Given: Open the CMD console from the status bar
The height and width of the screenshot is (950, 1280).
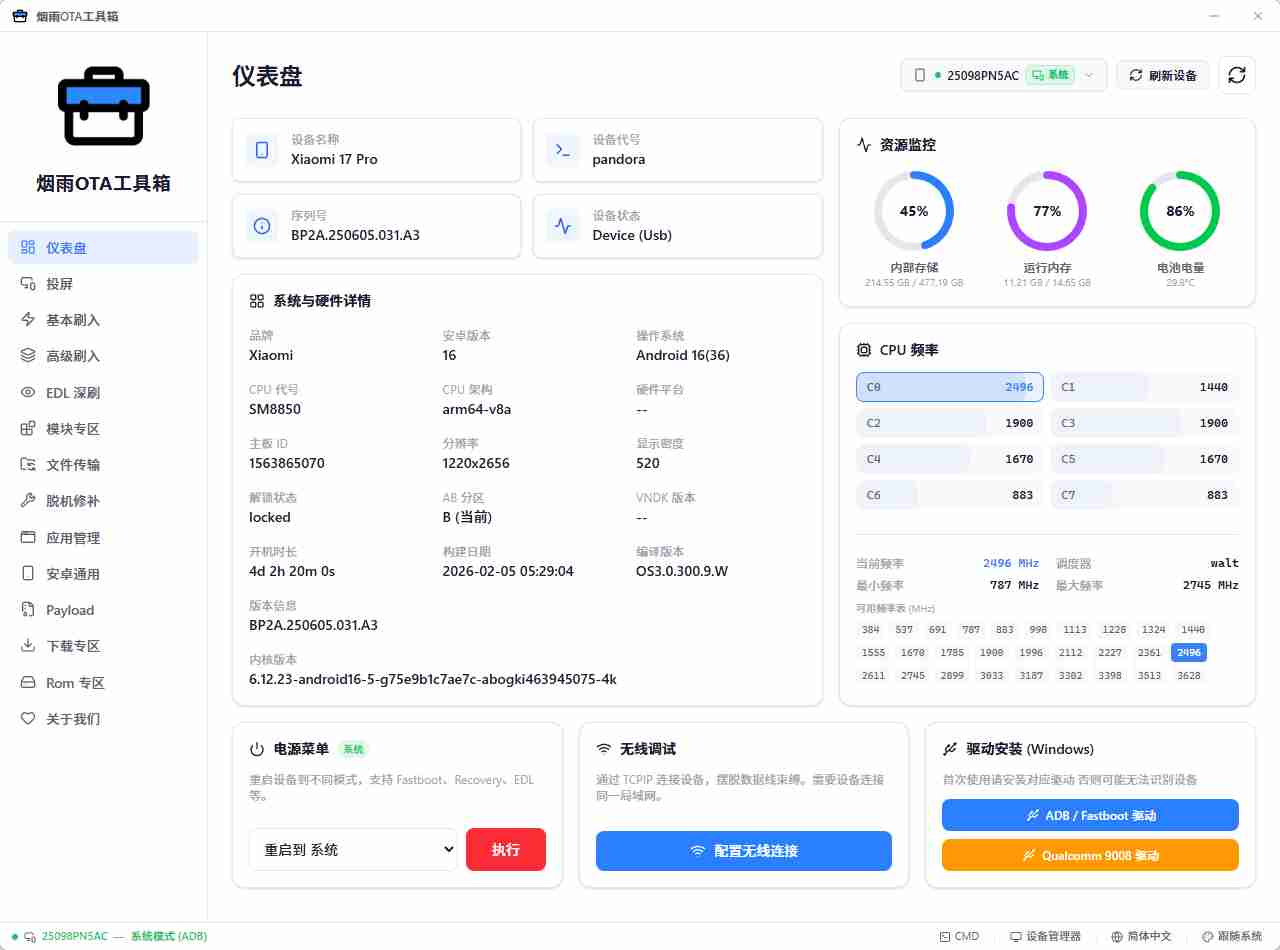Looking at the screenshot, I should click(959, 937).
